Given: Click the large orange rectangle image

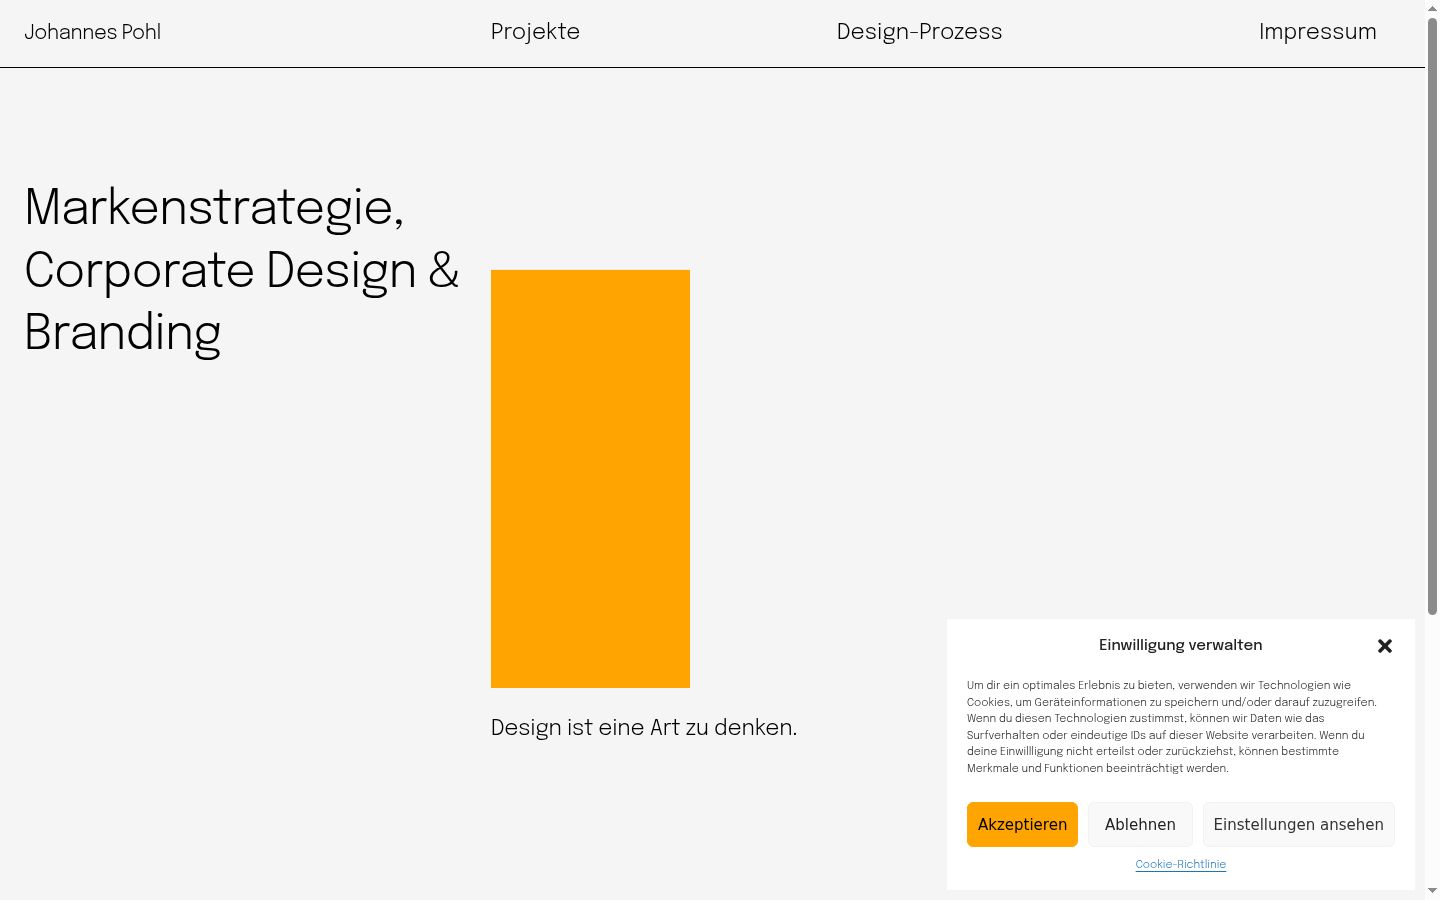Looking at the screenshot, I should 590,479.
